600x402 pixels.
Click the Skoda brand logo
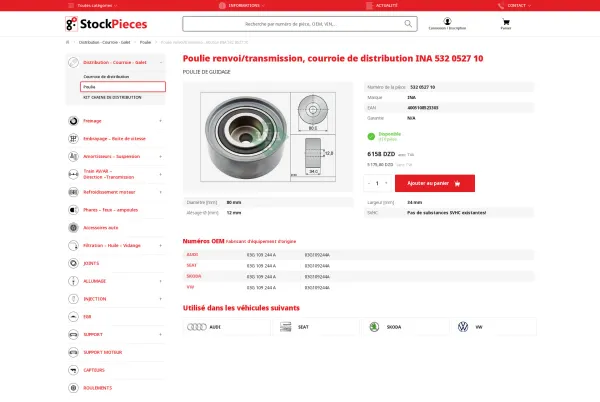point(374,327)
